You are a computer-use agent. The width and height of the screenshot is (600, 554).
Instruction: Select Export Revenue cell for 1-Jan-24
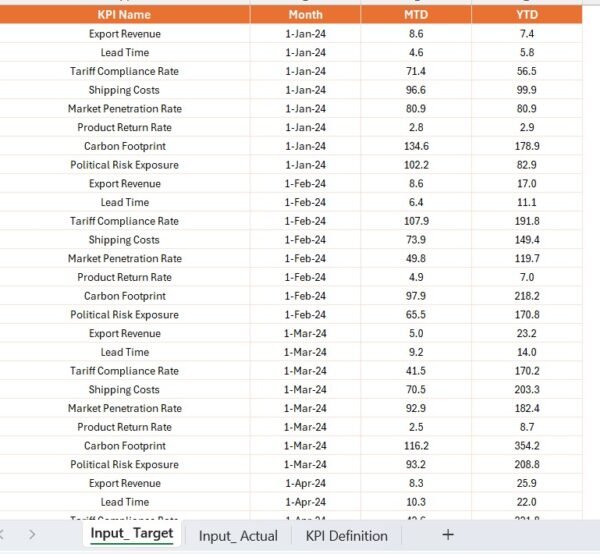pyautogui.click(x=125, y=34)
